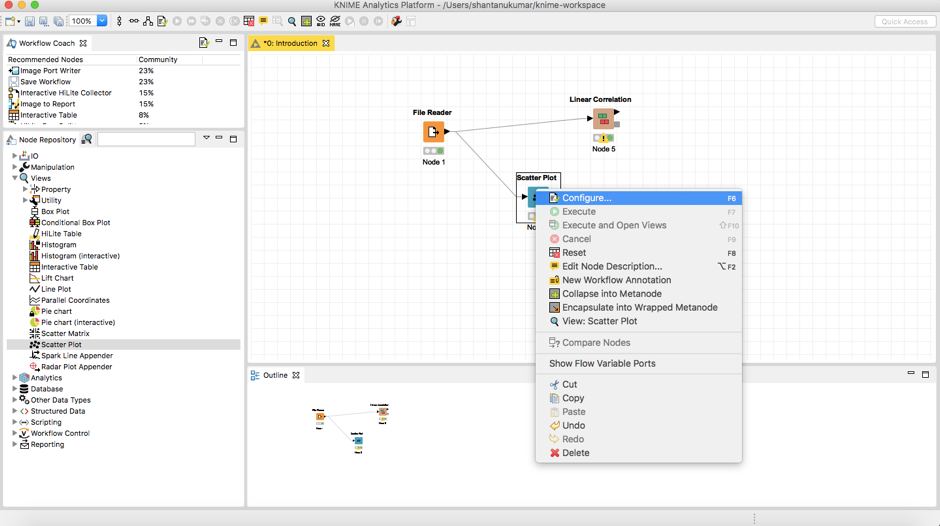
Task: Select Image to Report recommended node
Action: click(x=48, y=104)
